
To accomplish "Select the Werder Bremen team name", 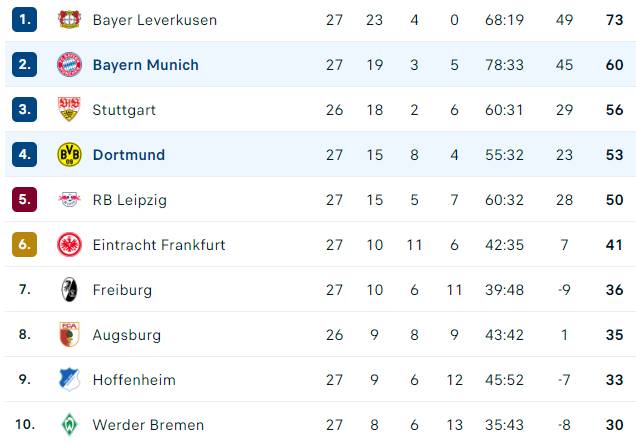I will [148, 425].
